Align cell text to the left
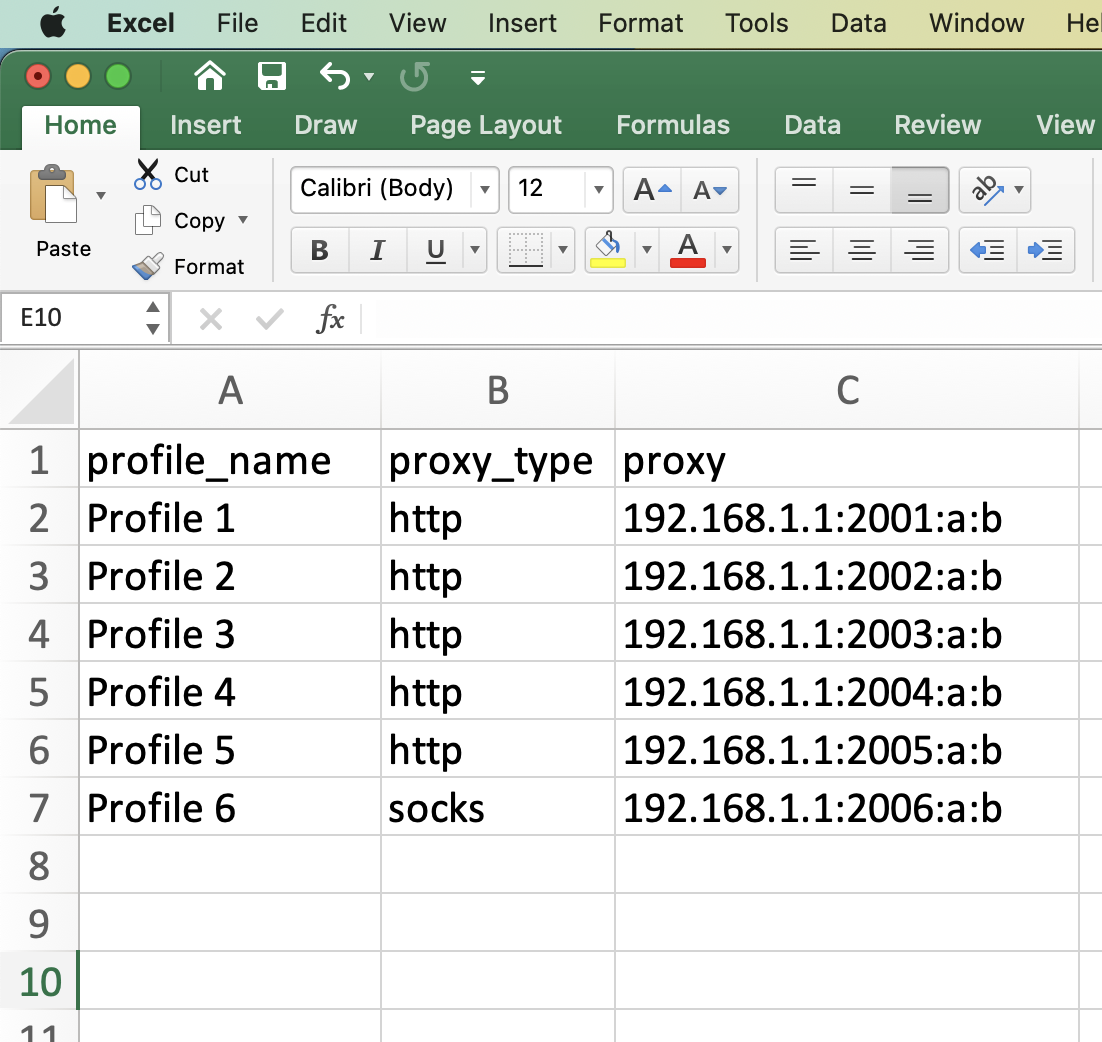 pyautogui.click(x=804, y=249)
